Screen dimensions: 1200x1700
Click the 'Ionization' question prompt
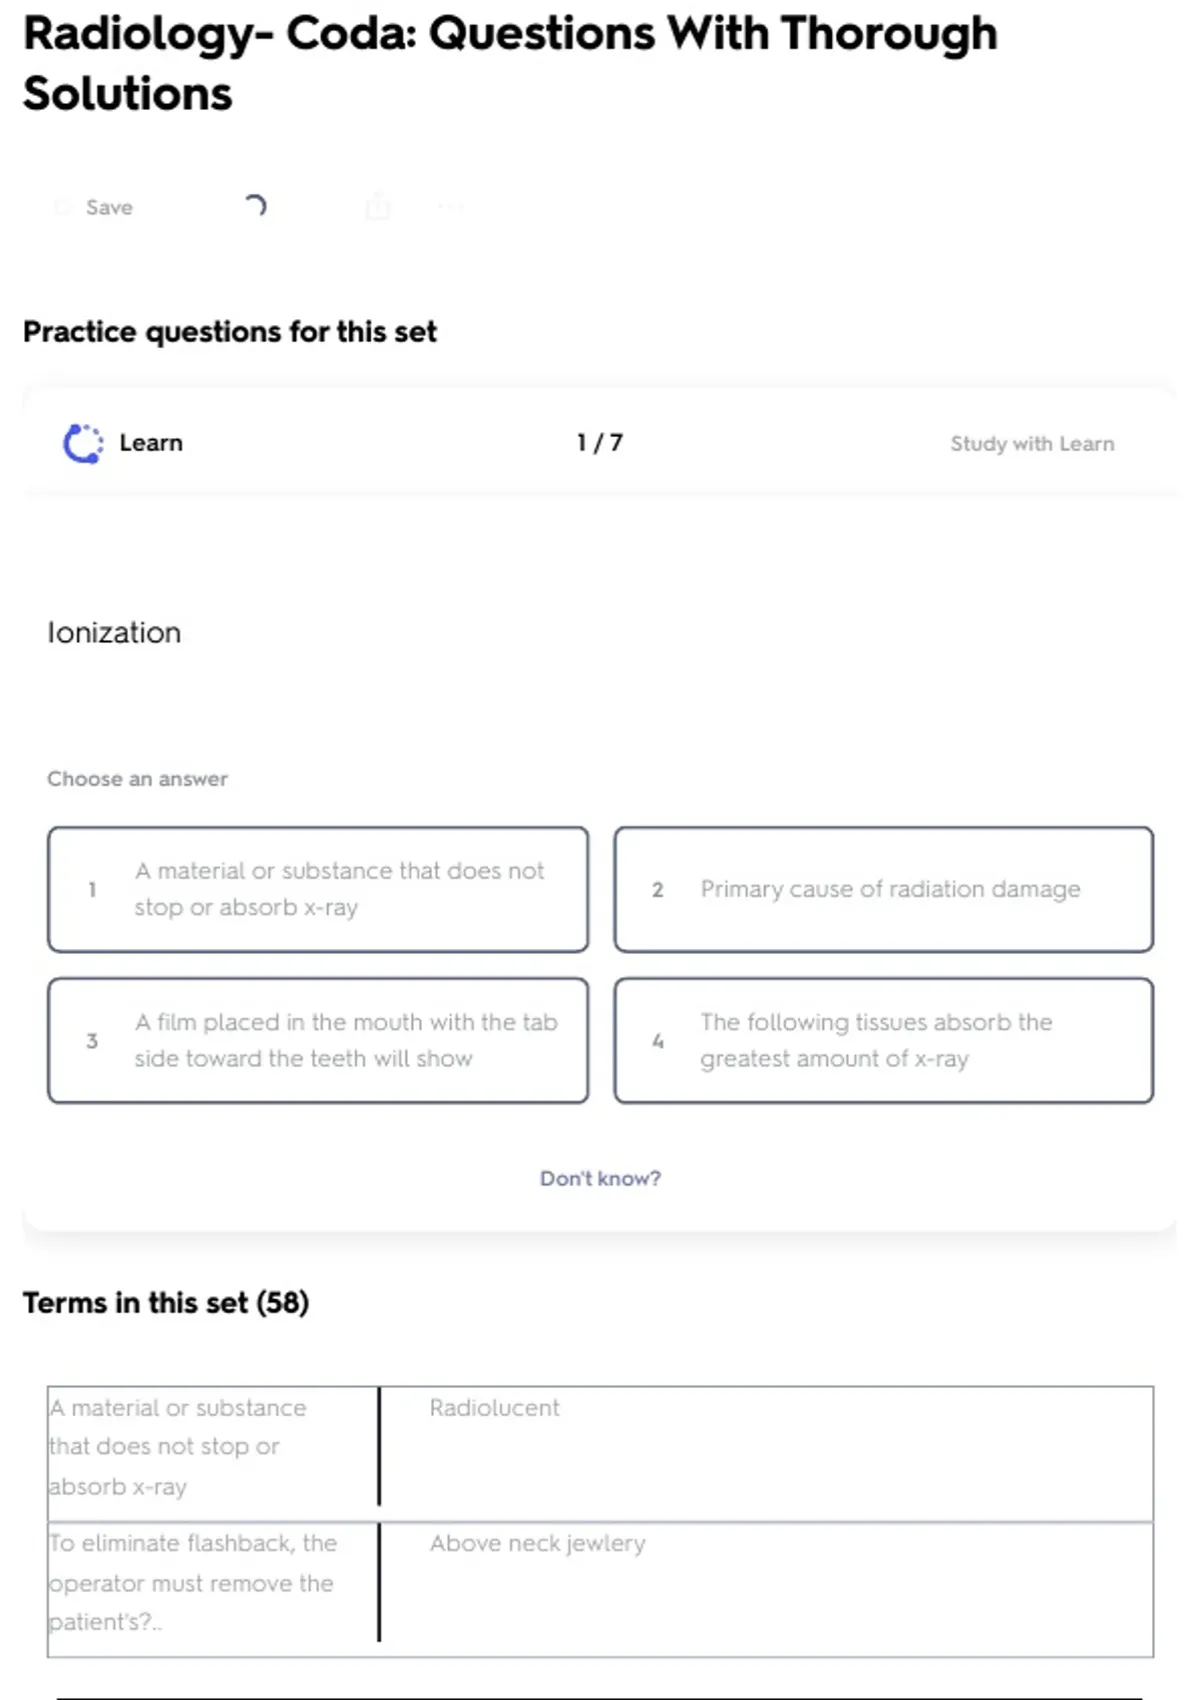(114, 633)
